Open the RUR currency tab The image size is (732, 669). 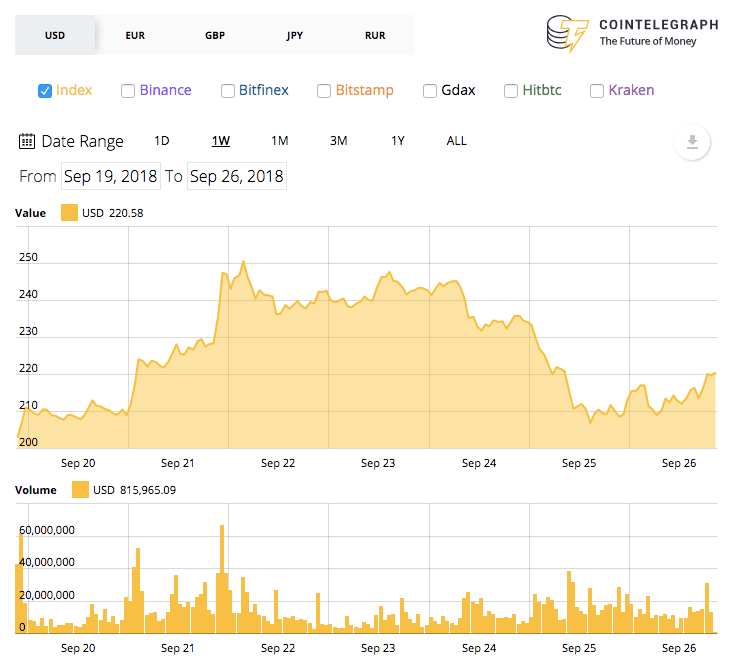(375, 35)
